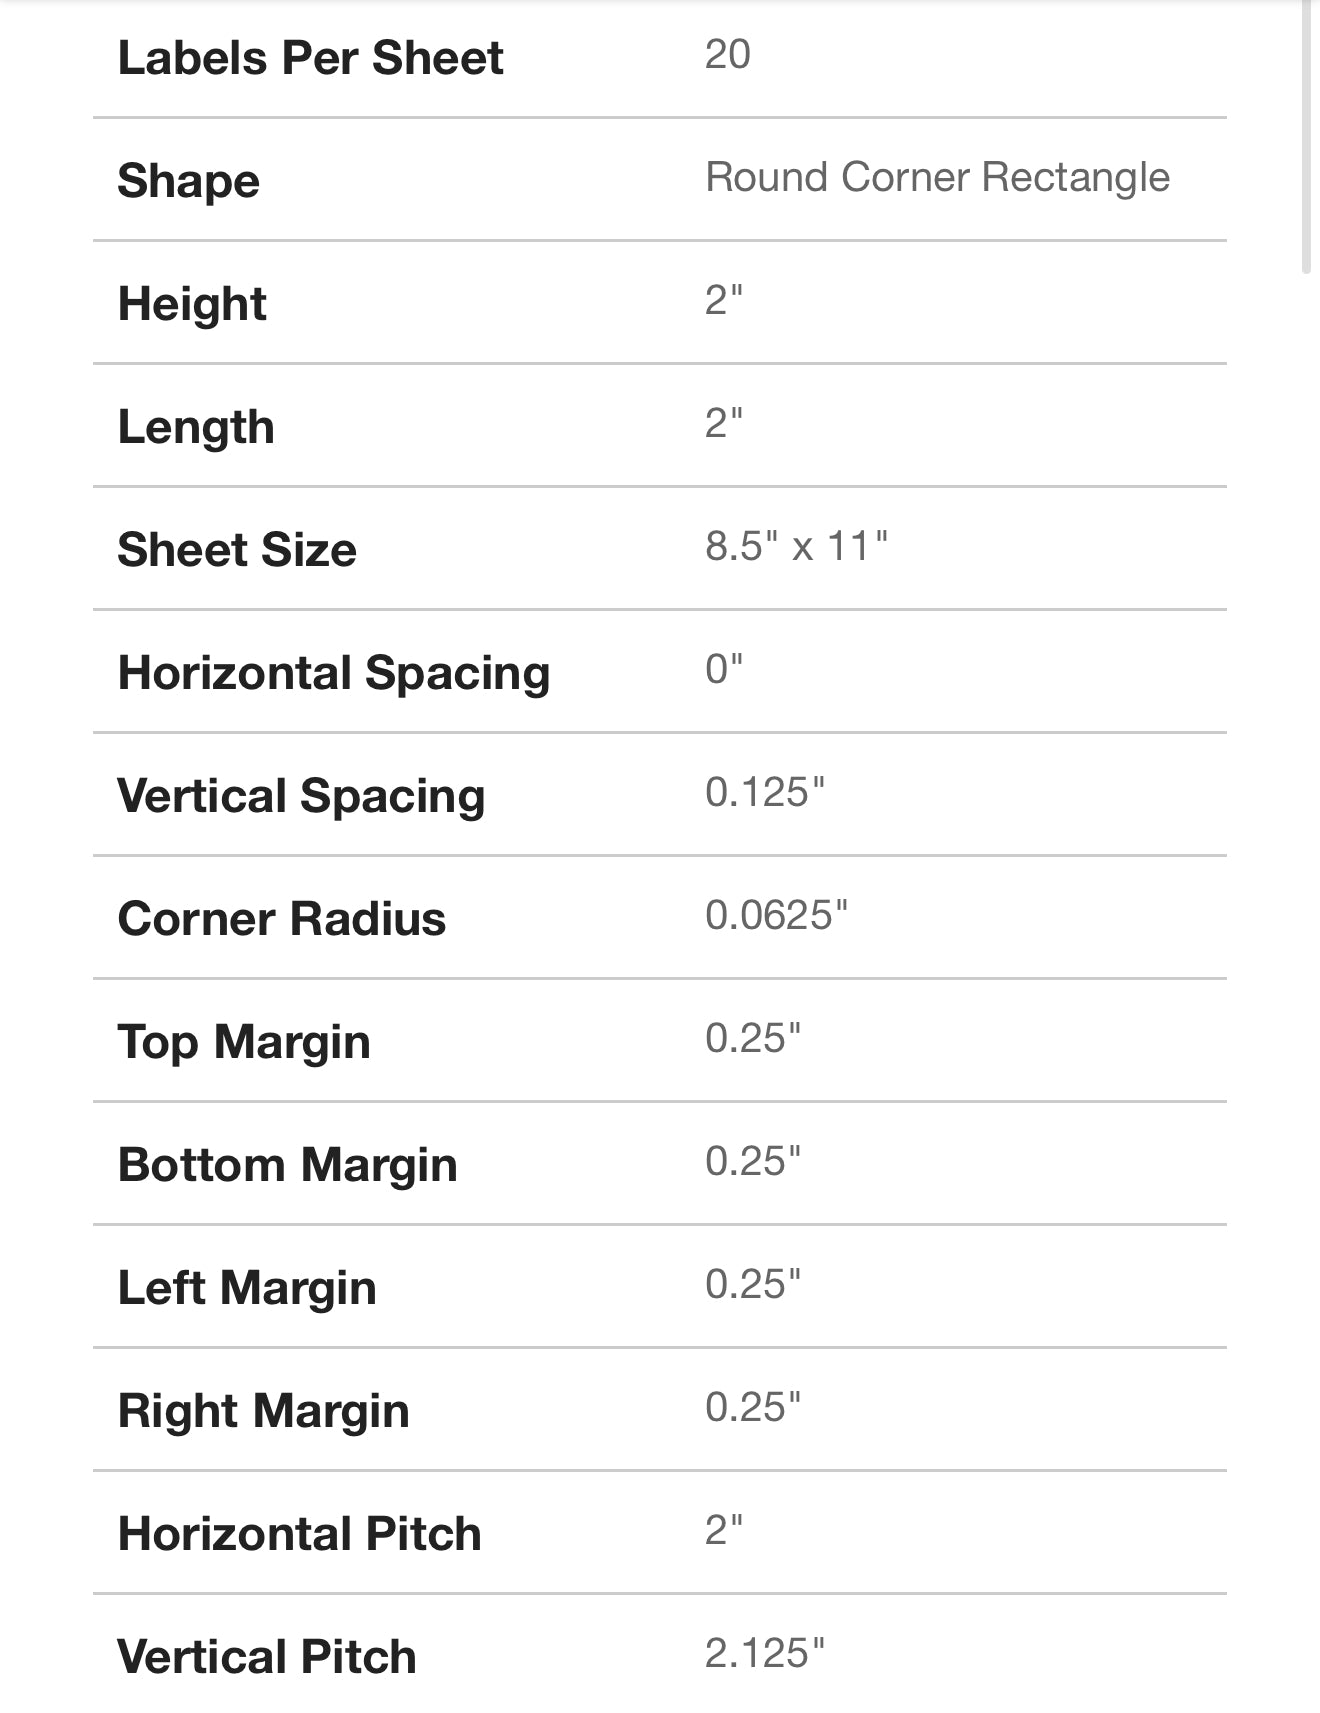Screen dimensions: 1320x1713
Task: Click the Vertical Spacing label
Action: pyautogui.click(x=301, y=796)
